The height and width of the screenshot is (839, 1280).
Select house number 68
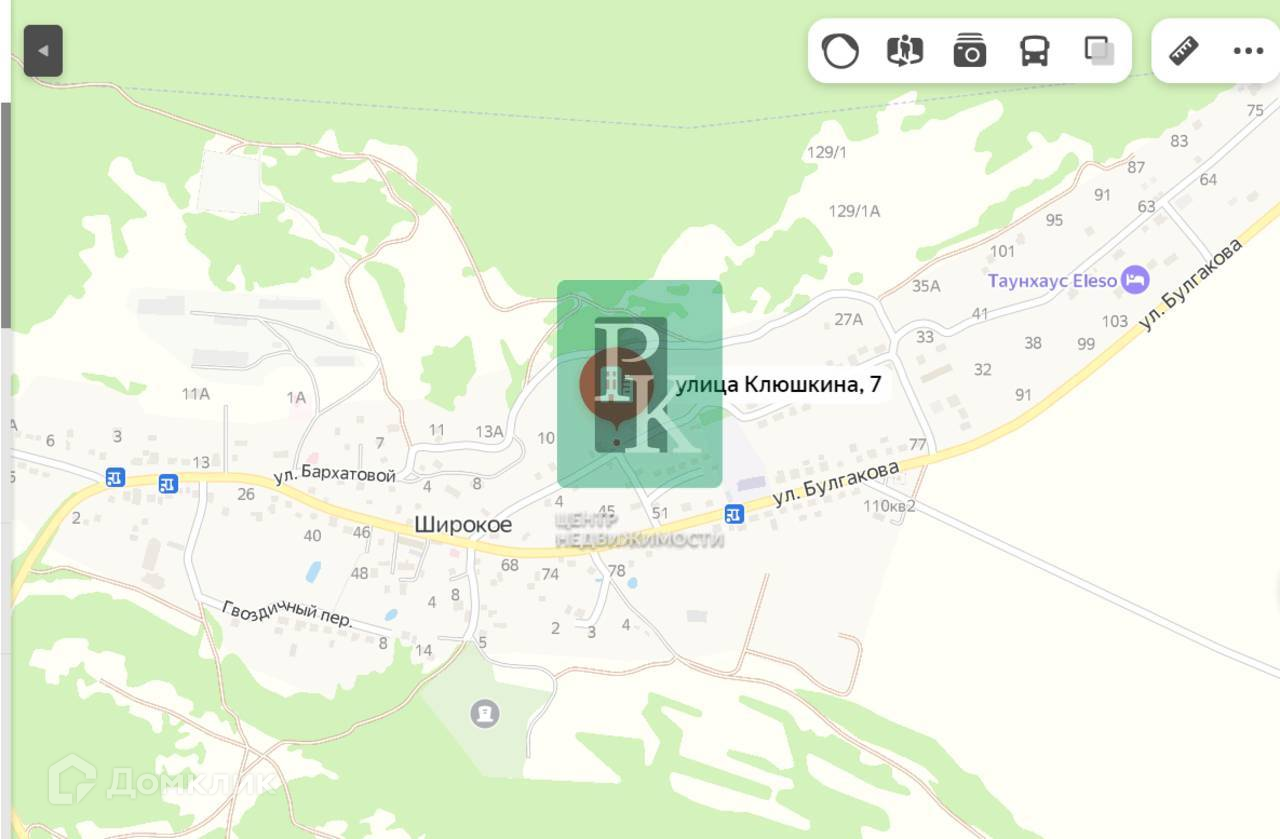pyautogui.click(x=510, y=565)
